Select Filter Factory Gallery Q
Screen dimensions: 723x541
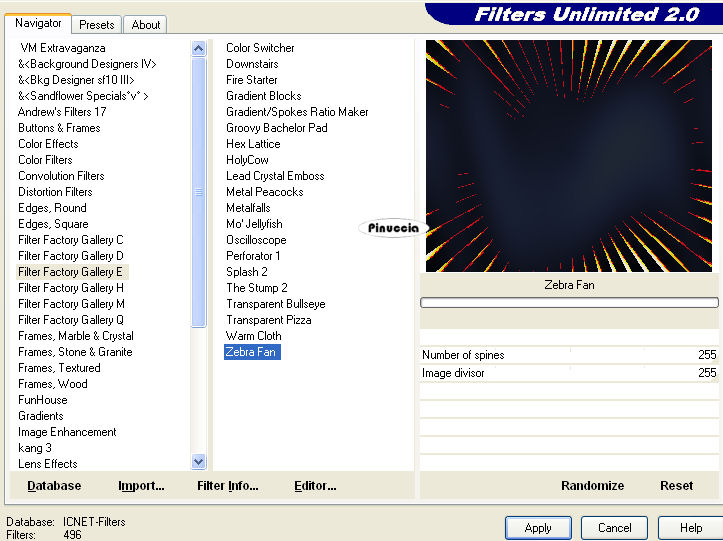click(x=71, y=320)
